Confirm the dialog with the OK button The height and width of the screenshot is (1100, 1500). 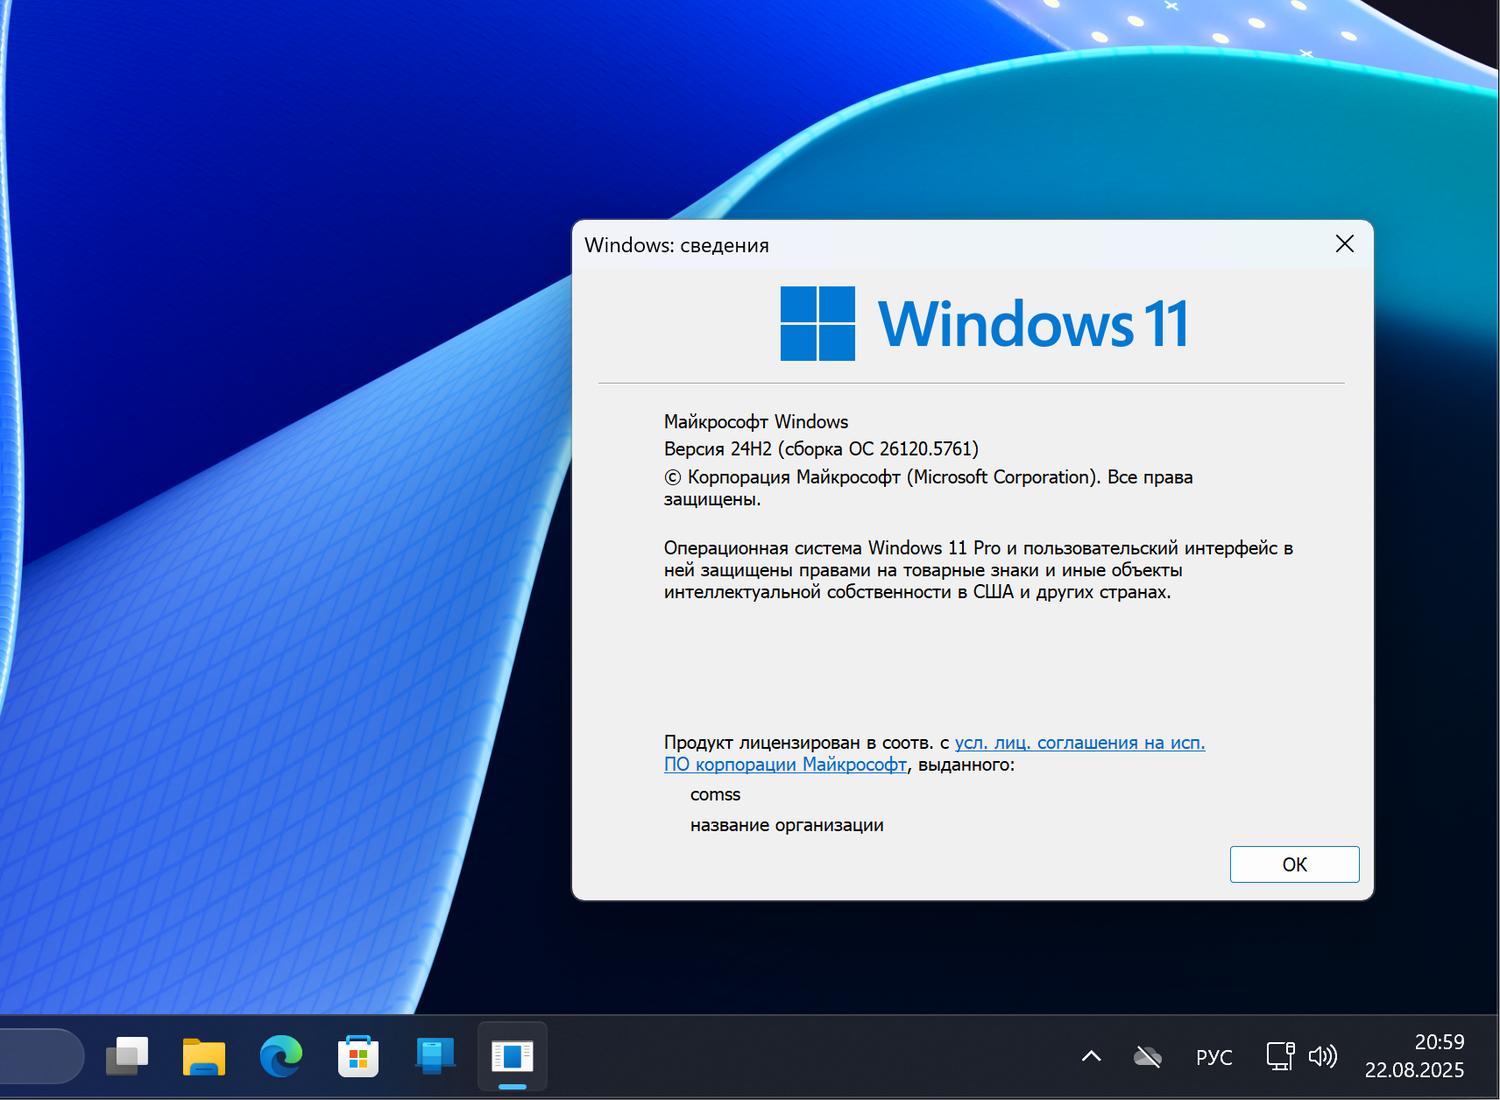tap(1294, 864)
